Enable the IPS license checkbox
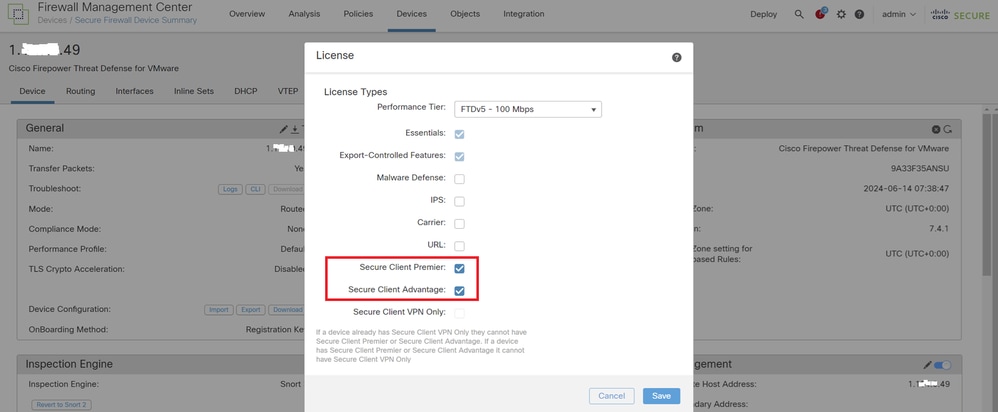This screenshot has width=998, height=412. [459, 201]
